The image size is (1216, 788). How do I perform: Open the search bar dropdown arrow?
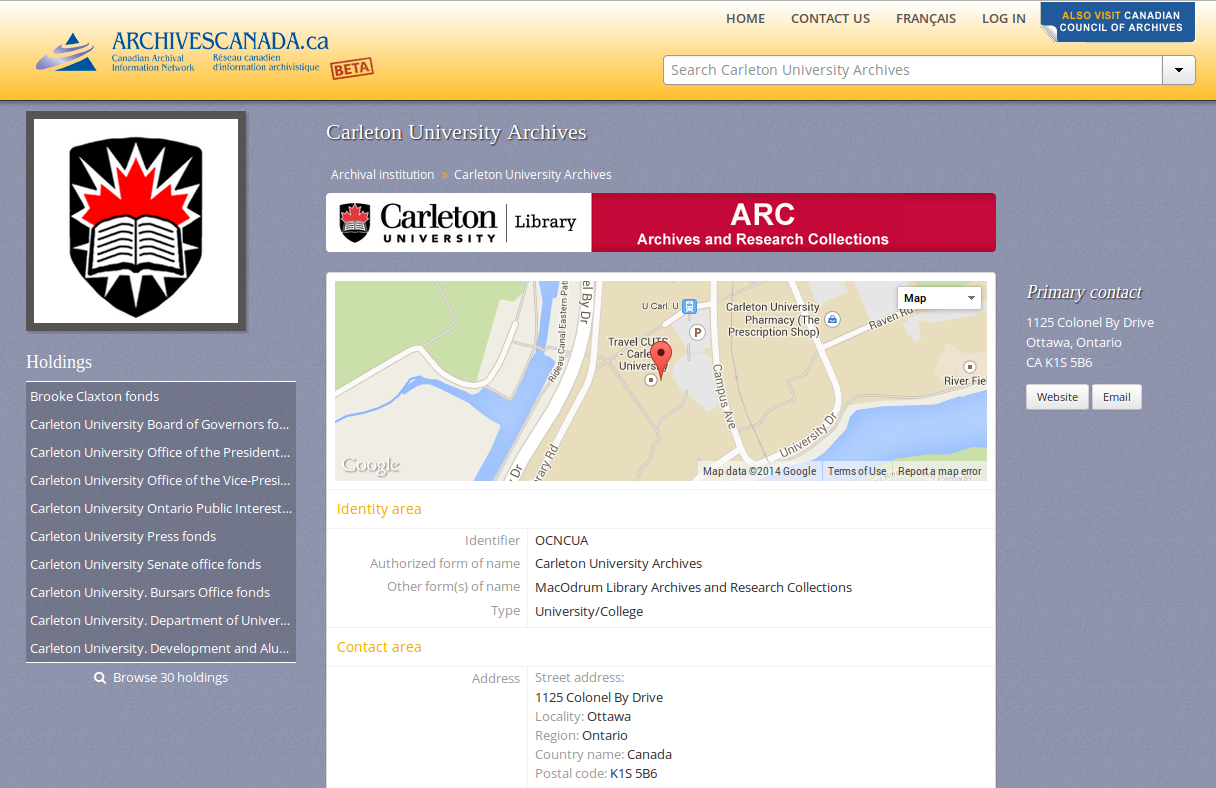point(1178,70)
